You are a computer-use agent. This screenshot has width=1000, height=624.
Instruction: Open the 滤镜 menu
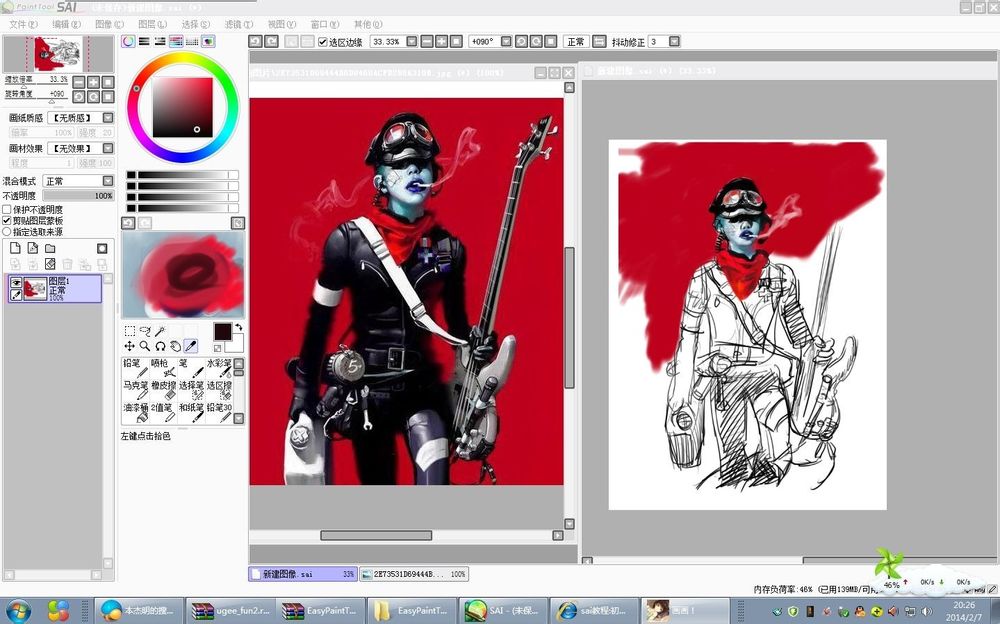click(239, 24)
